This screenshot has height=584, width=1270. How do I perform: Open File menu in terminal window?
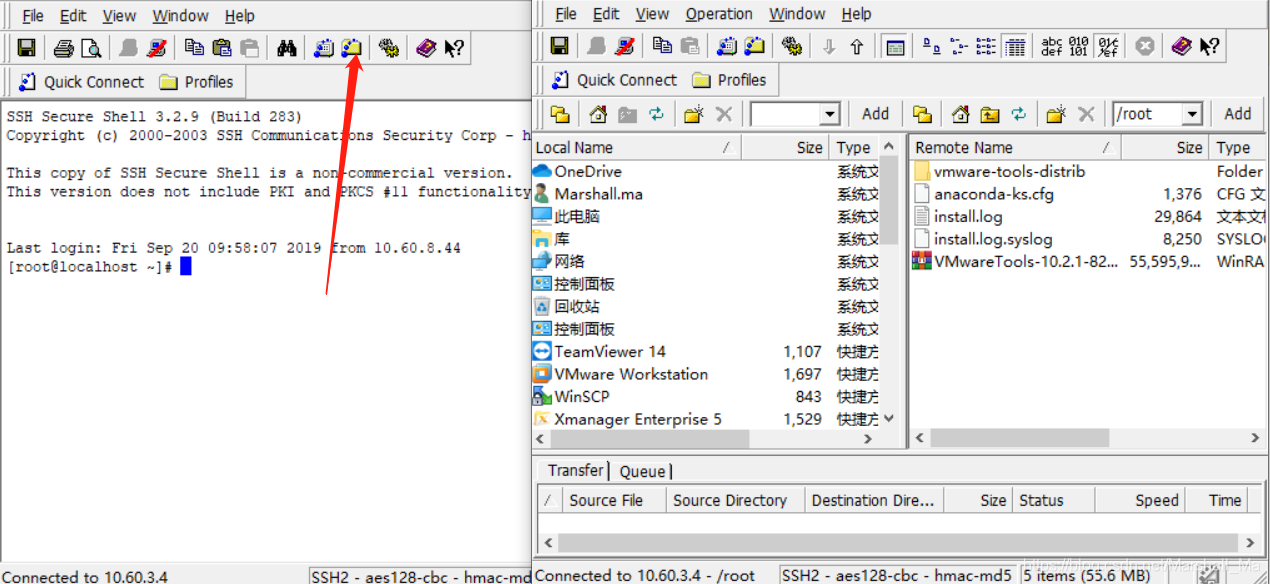point(33,16)
